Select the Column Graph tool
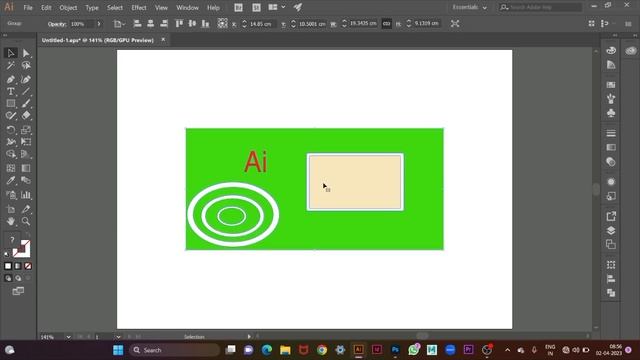The height and width of the screenshot is (360, 640). pos(26,195)
